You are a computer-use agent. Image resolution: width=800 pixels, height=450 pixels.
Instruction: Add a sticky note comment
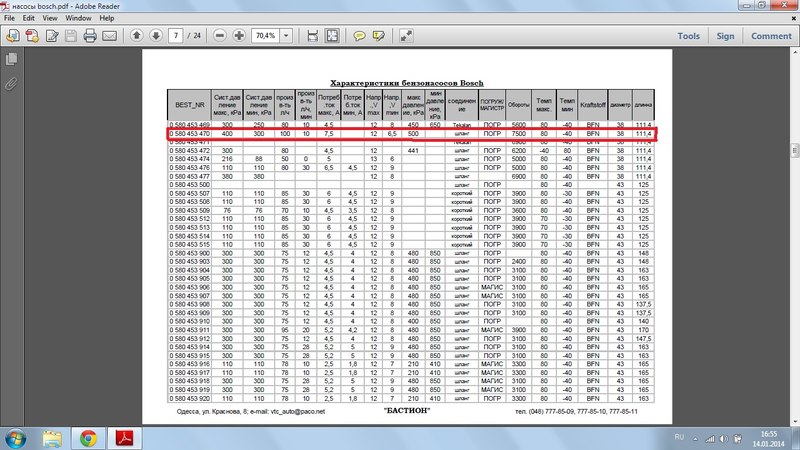tap(359, 36)
